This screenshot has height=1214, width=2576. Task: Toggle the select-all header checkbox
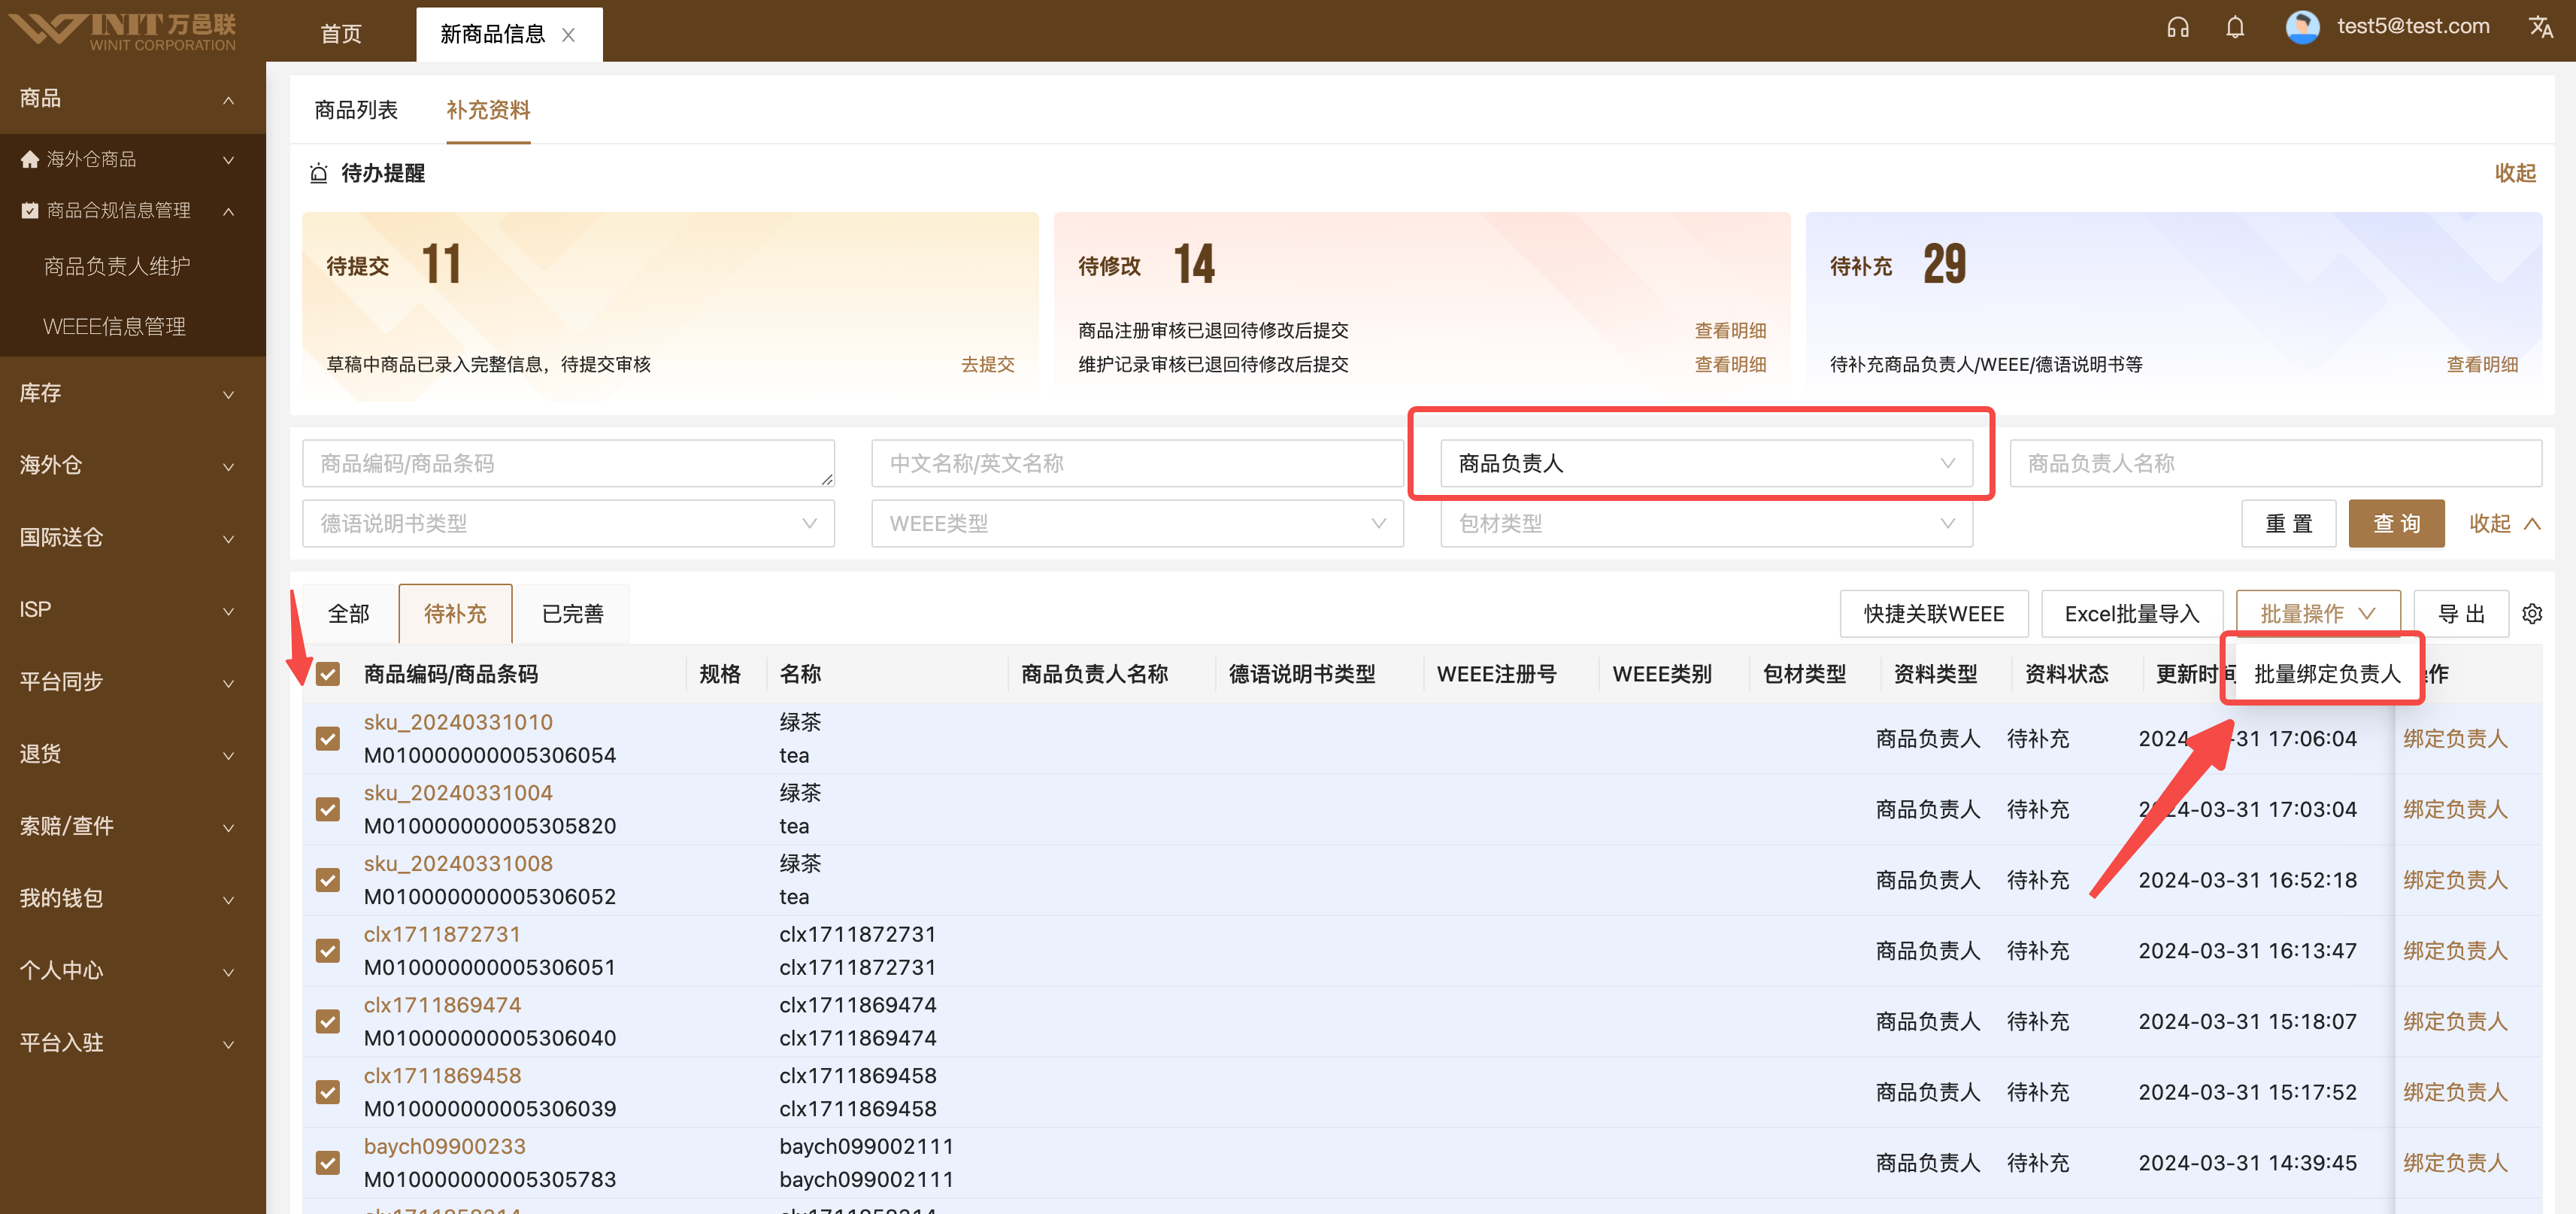pos(328,674)
